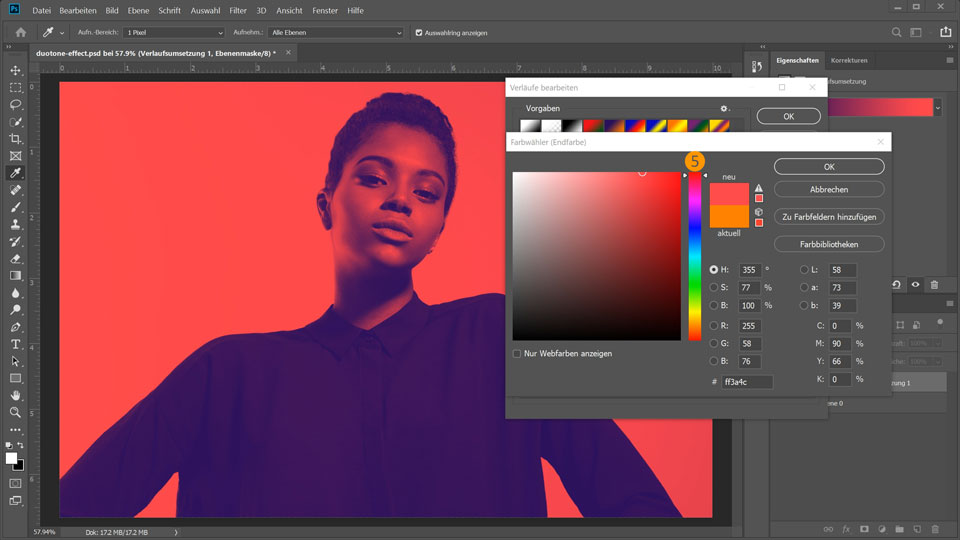The image size is (960, 540).
Task: Click the share icon at top right
Action: pos(946,32)
